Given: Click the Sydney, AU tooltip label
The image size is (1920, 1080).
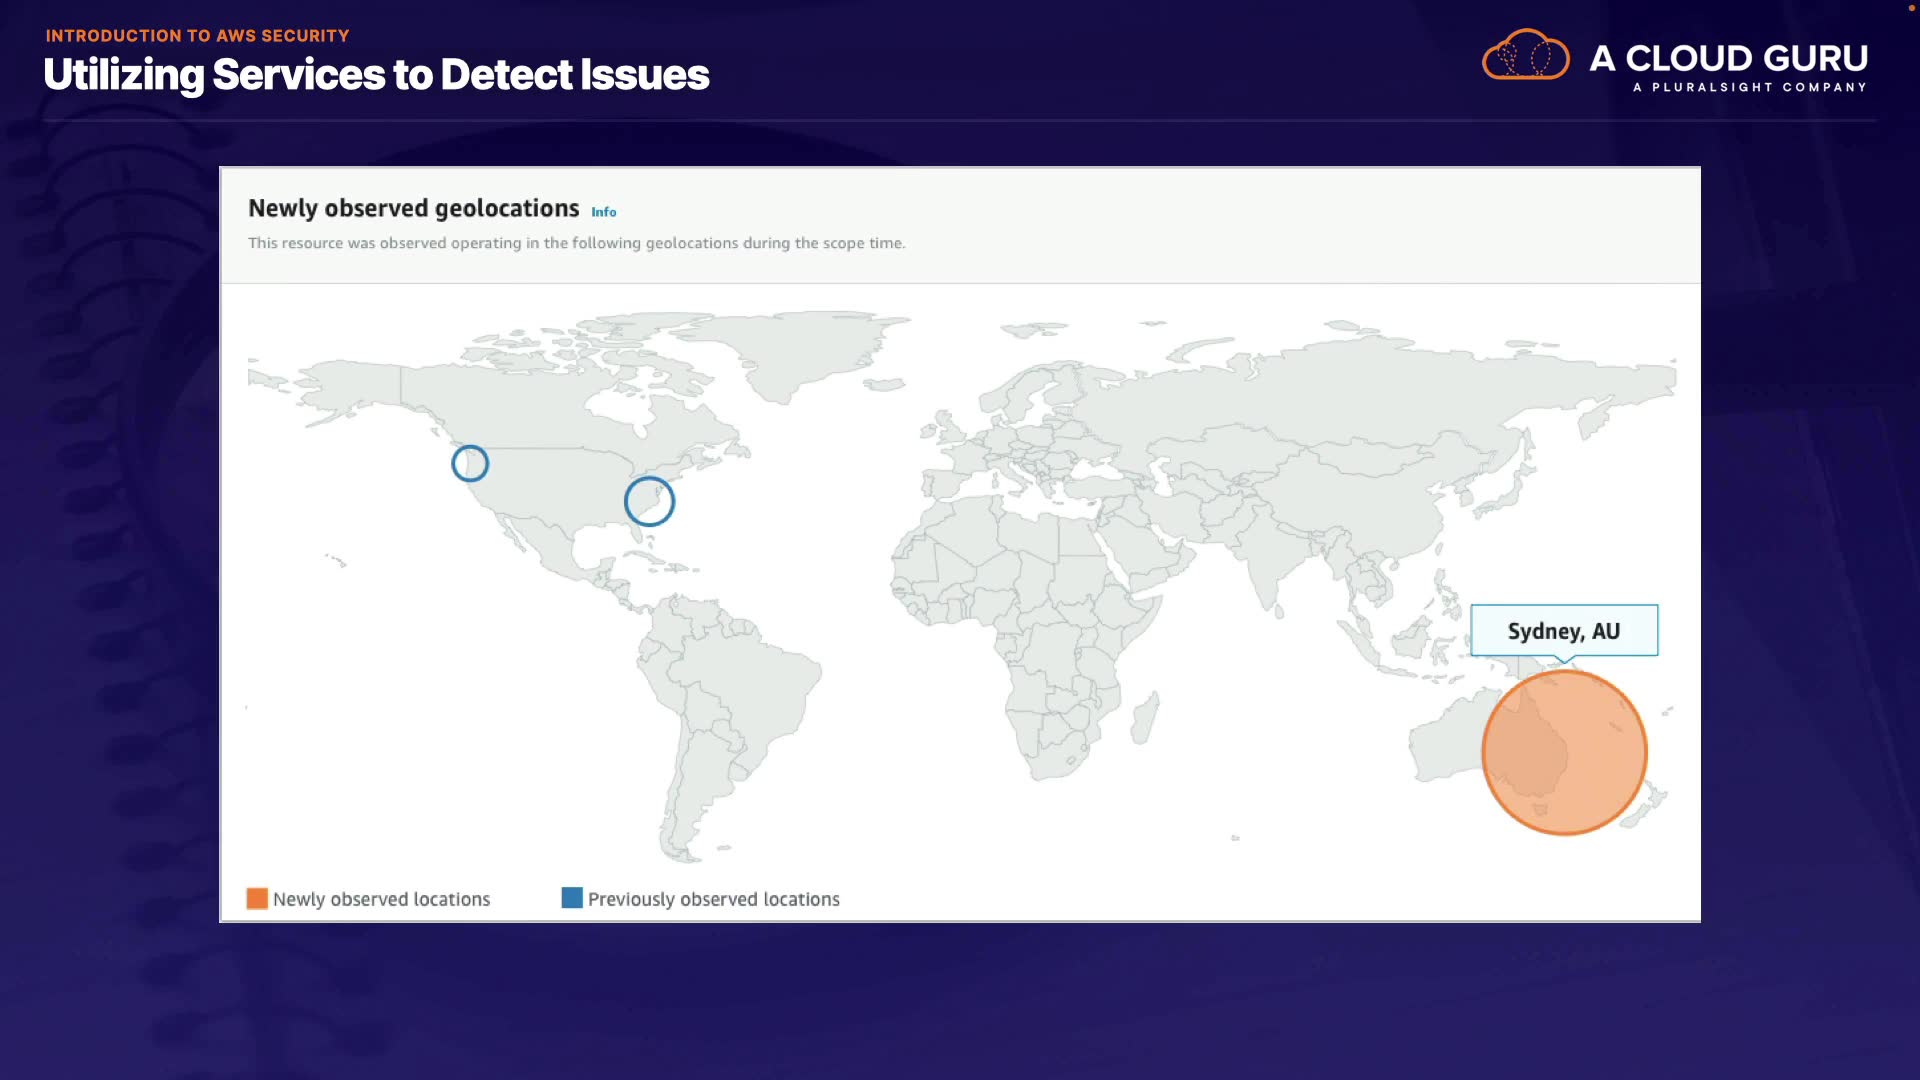Looking at the screenshot, I should pos(1563,631).
